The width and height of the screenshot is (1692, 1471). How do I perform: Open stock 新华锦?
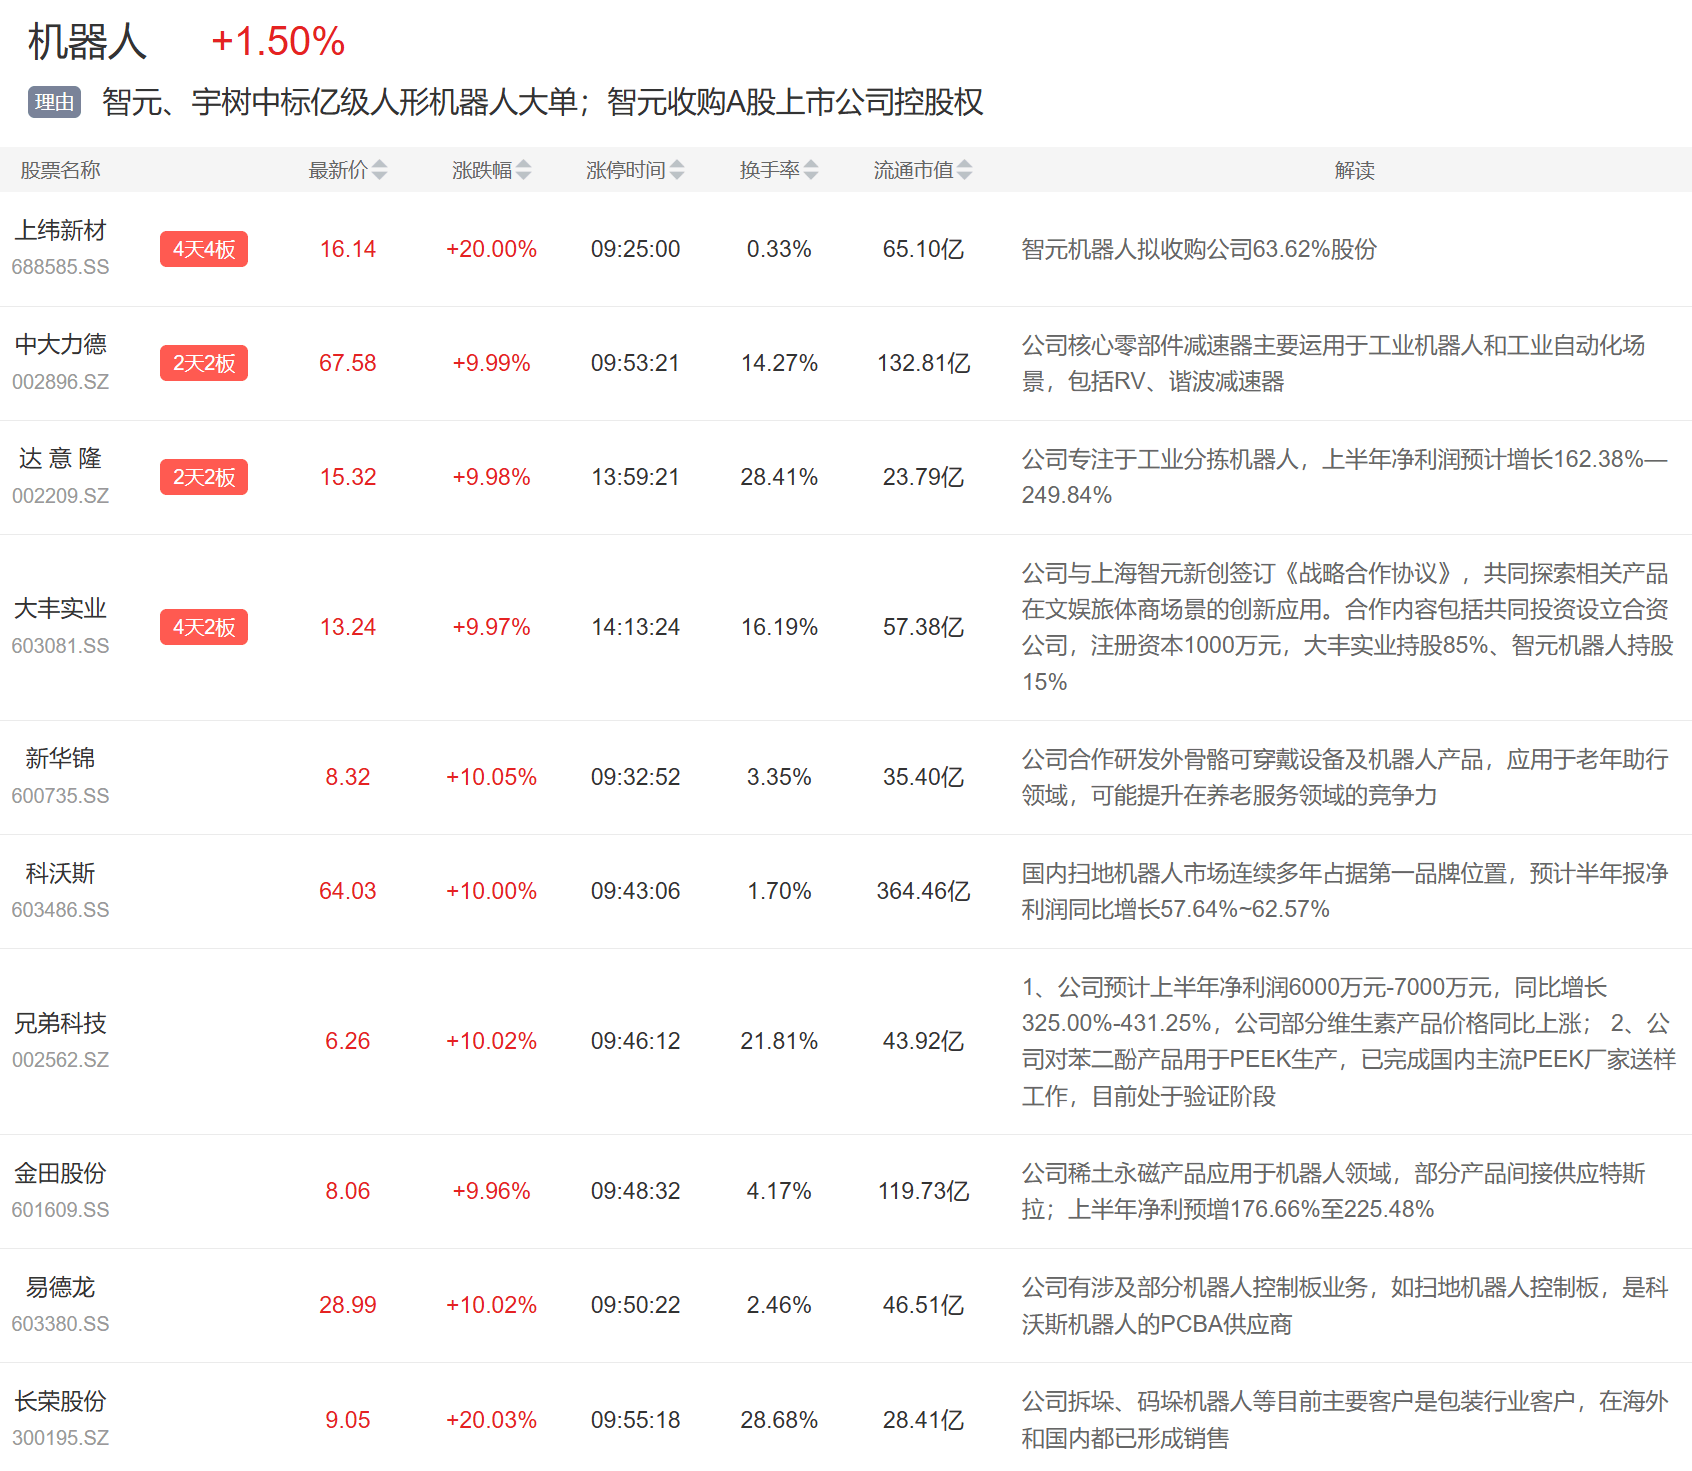(x=60, y=759)
